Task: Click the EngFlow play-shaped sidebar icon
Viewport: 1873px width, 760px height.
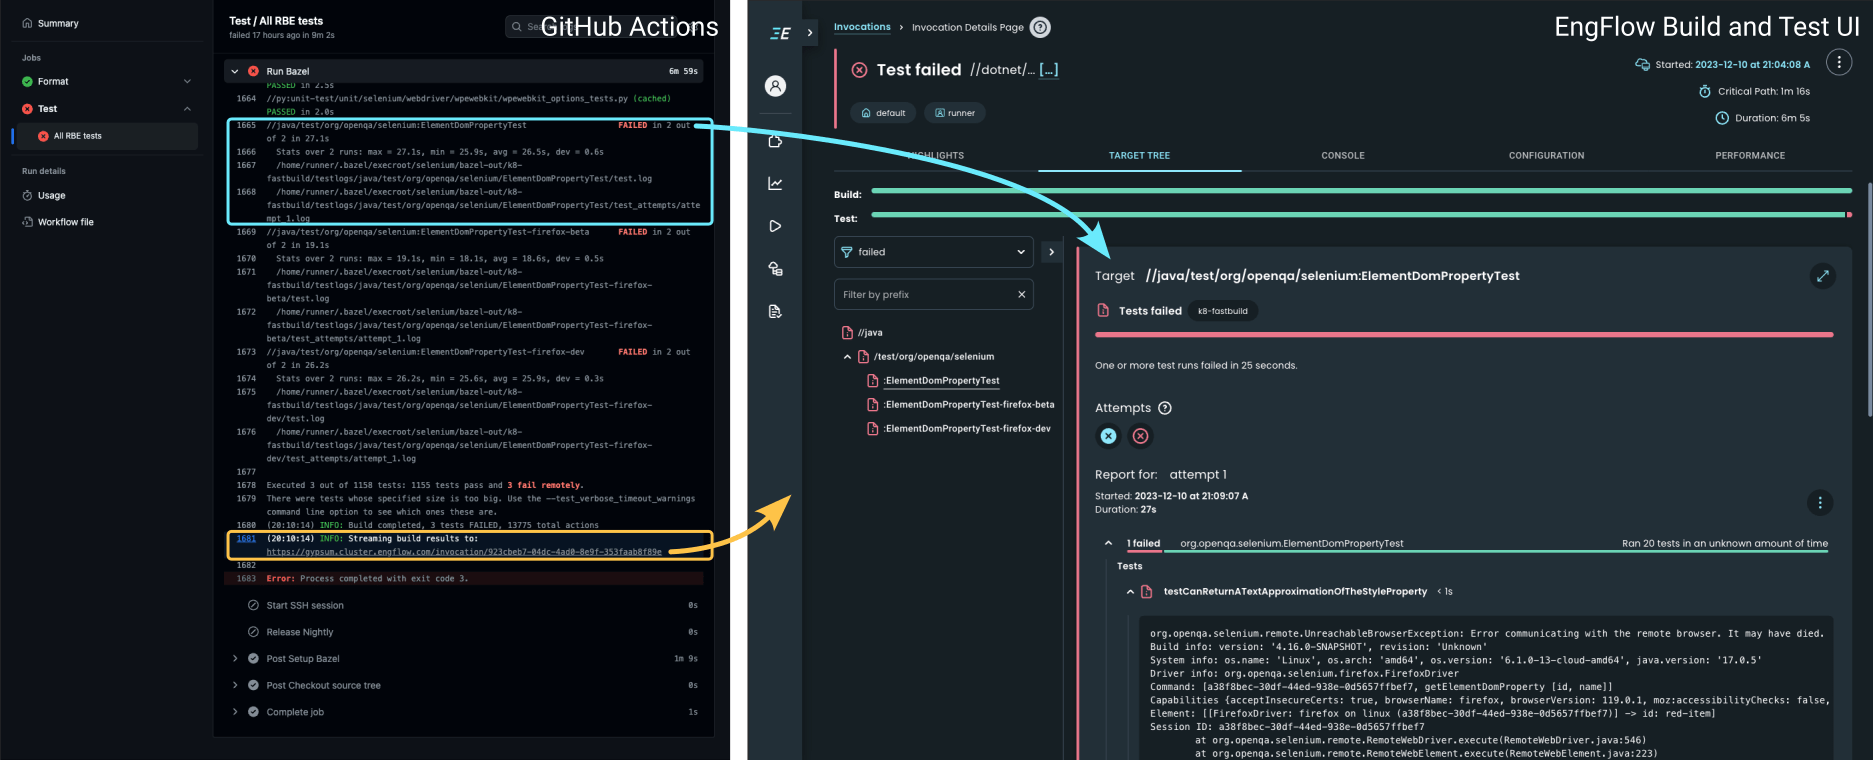Action: (x=775, y=226)
